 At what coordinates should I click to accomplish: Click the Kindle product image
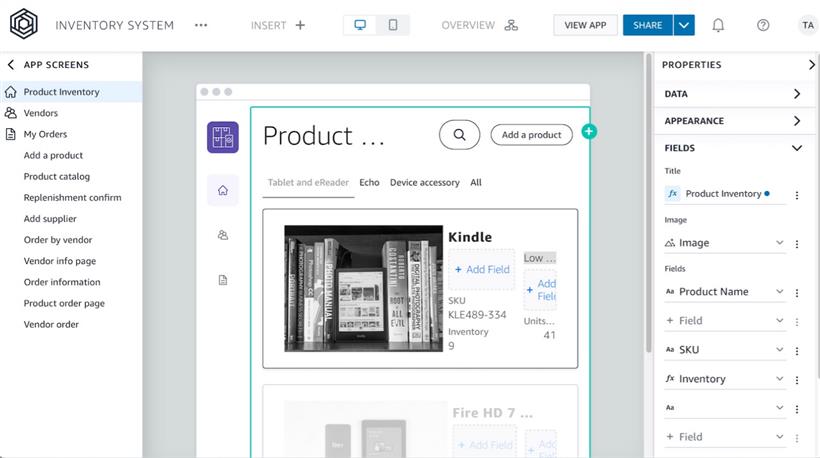tap(363, 289)
